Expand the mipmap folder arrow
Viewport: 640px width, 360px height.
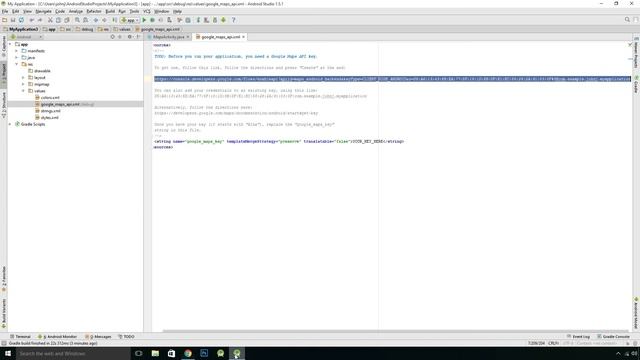(23, 84)
